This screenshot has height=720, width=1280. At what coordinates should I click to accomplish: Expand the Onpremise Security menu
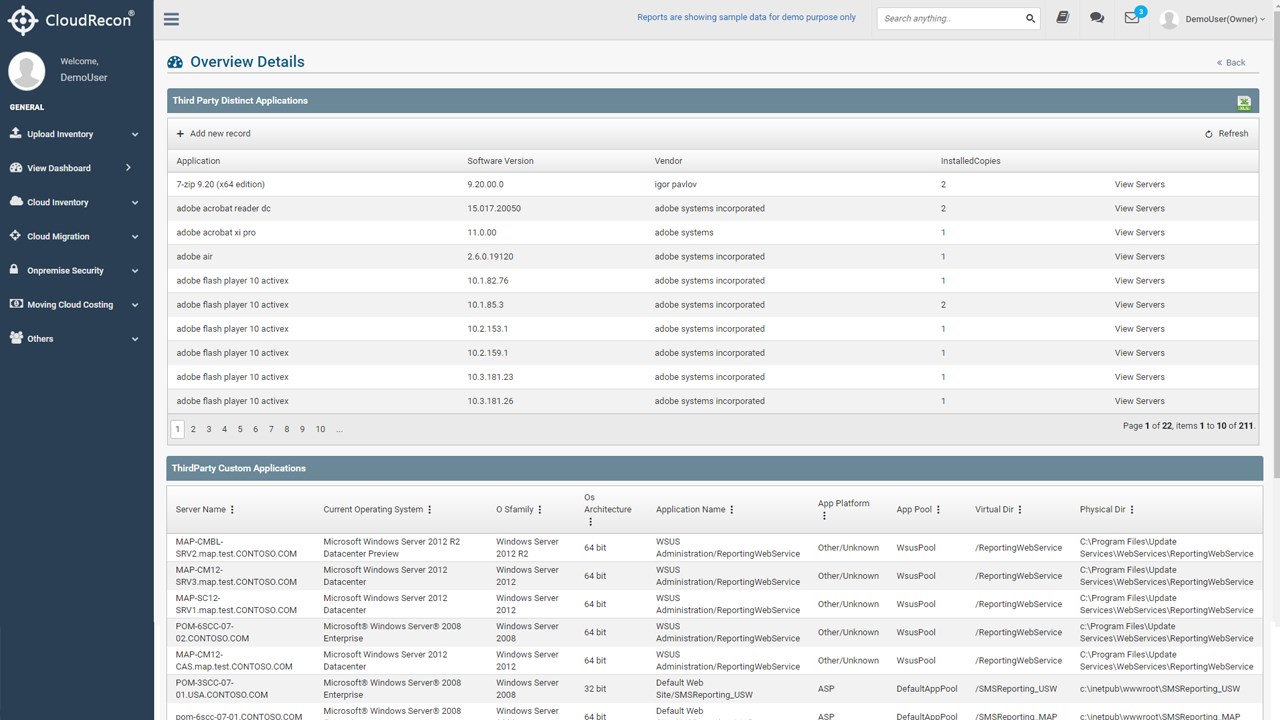tap(135, 271)
